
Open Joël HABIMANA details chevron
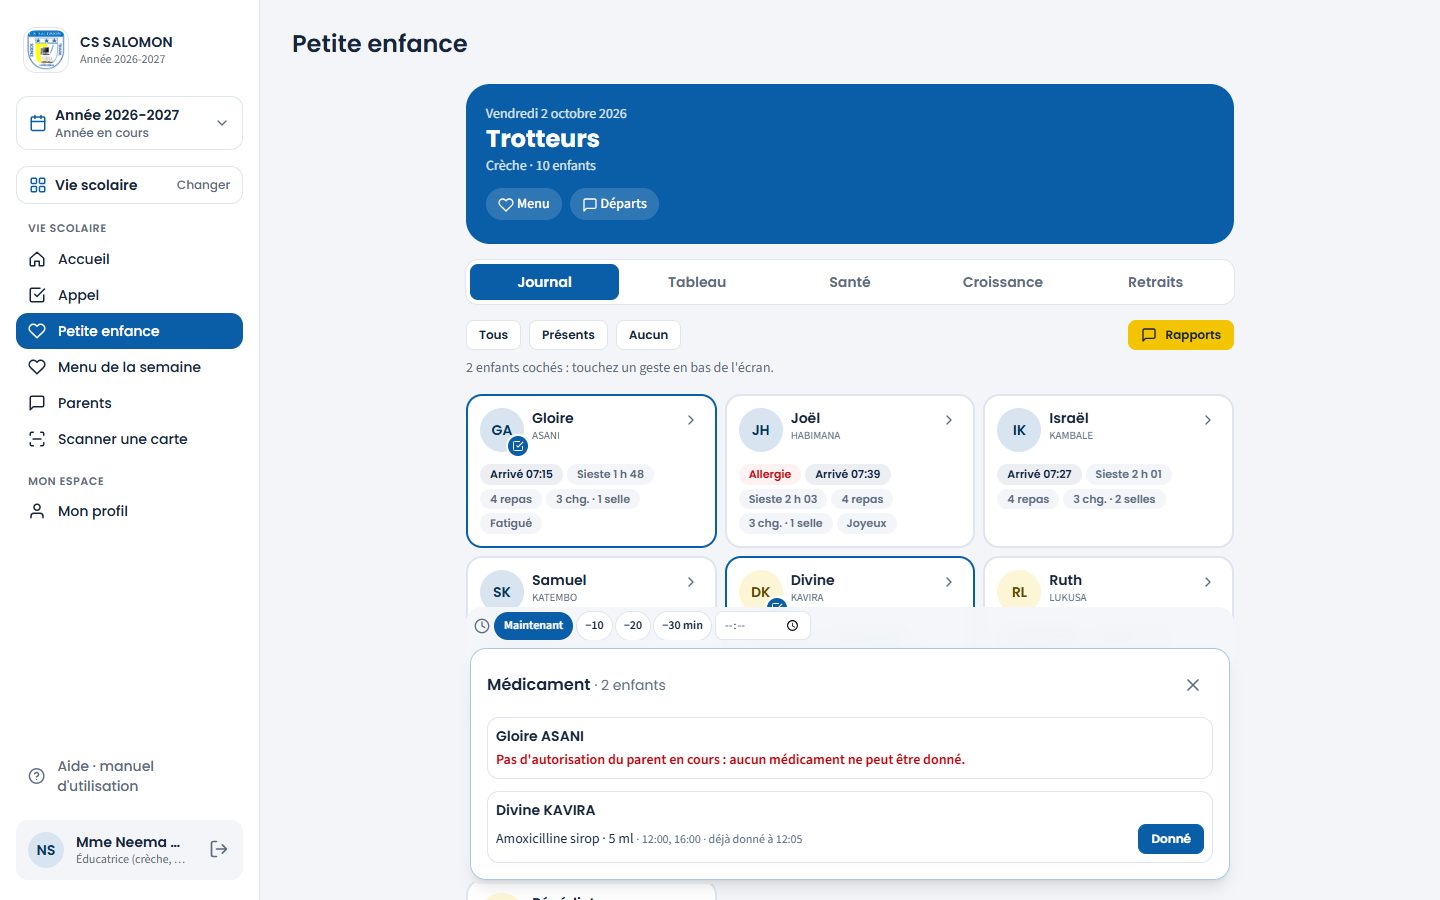point(949,420)
